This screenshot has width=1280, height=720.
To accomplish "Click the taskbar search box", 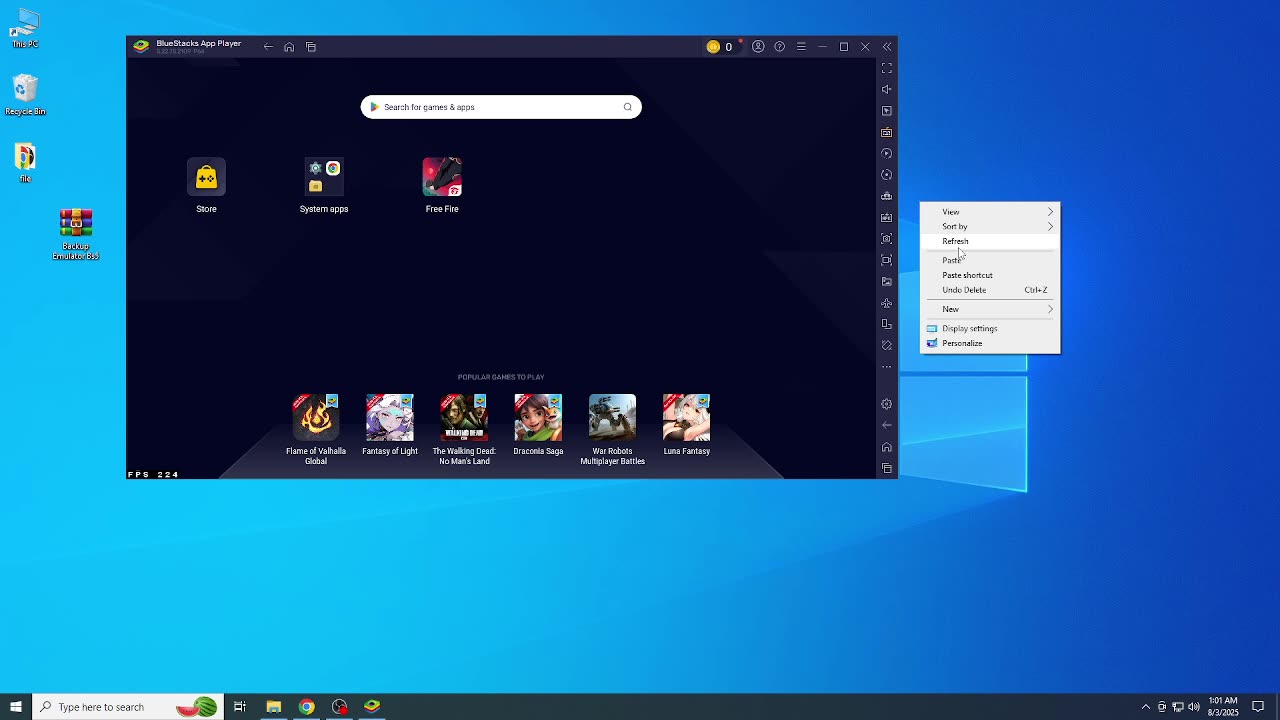I will click(x=128, y=707).
